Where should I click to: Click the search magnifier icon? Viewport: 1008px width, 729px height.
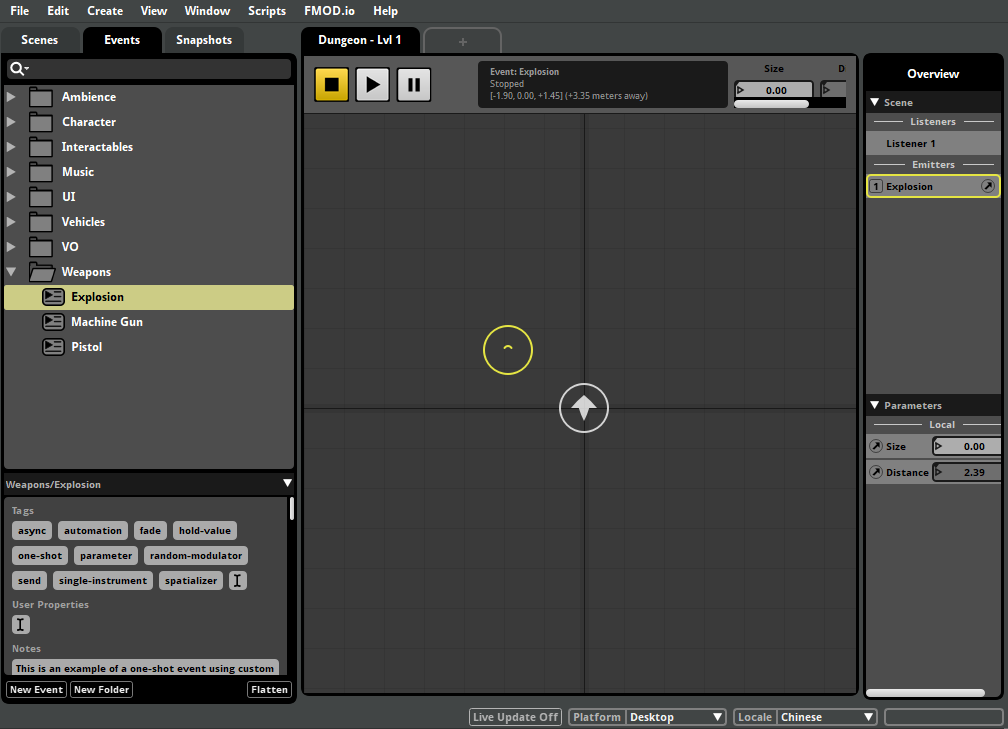click(x=17, y=69)
